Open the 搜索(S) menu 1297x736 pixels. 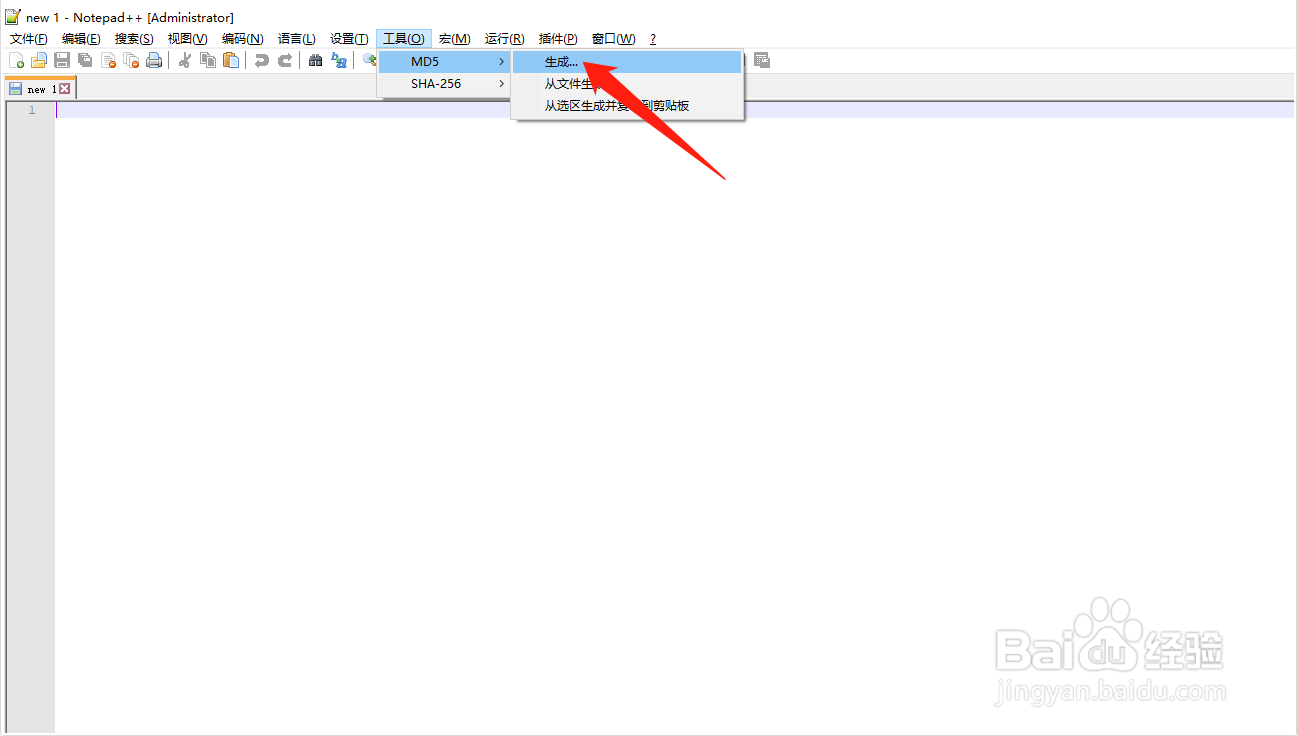tap(134, 39)
